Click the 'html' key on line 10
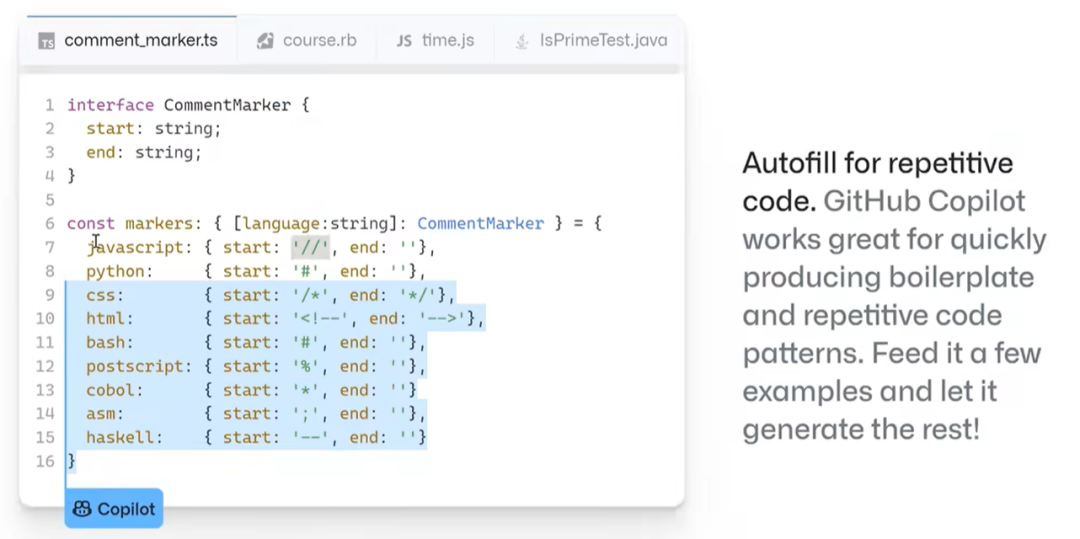The width and height of the screenshot is (1080, 539). click(105, 319)
